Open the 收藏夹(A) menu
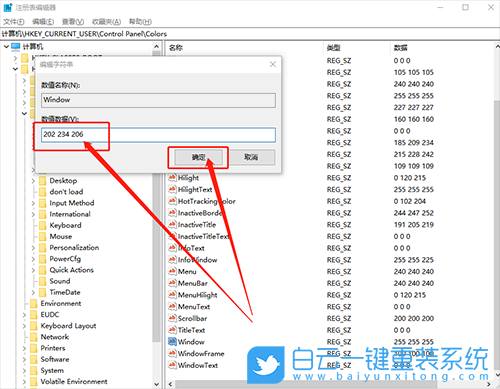This screenshot has height=389, width=500. [x=106, y=22]
